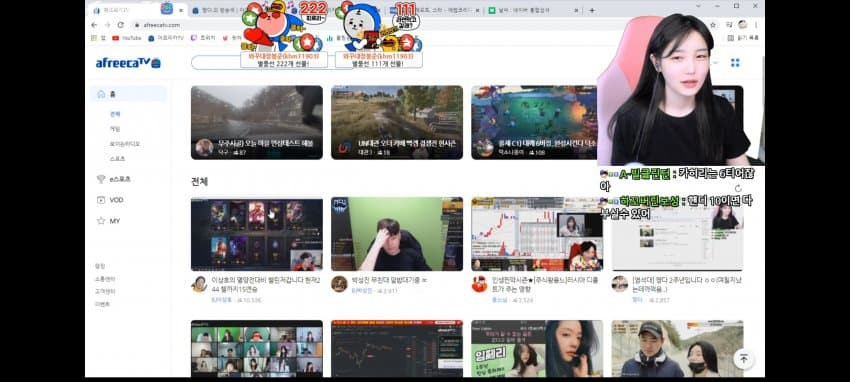Select the 게임 category in sidebar

click(115, 129)
